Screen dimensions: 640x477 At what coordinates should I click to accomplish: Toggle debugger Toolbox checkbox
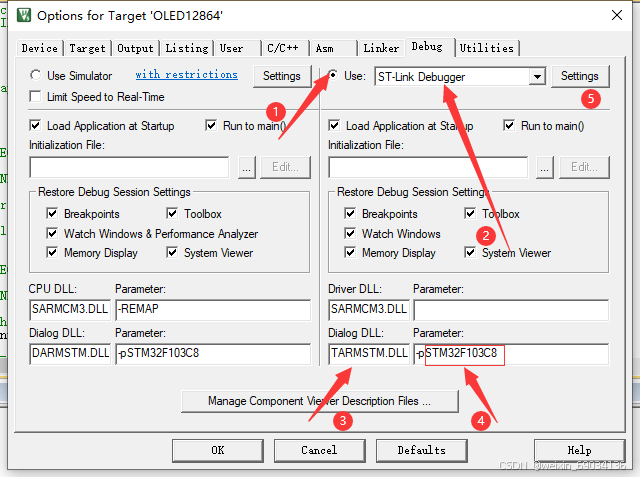(x=470, y=213)
